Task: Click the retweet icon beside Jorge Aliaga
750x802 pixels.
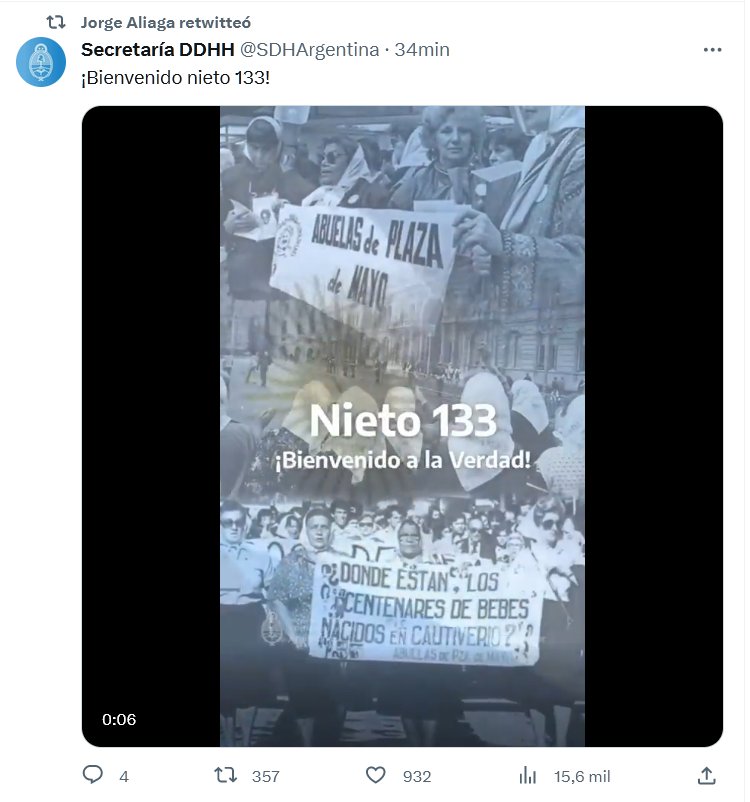Action: (56, 22)
